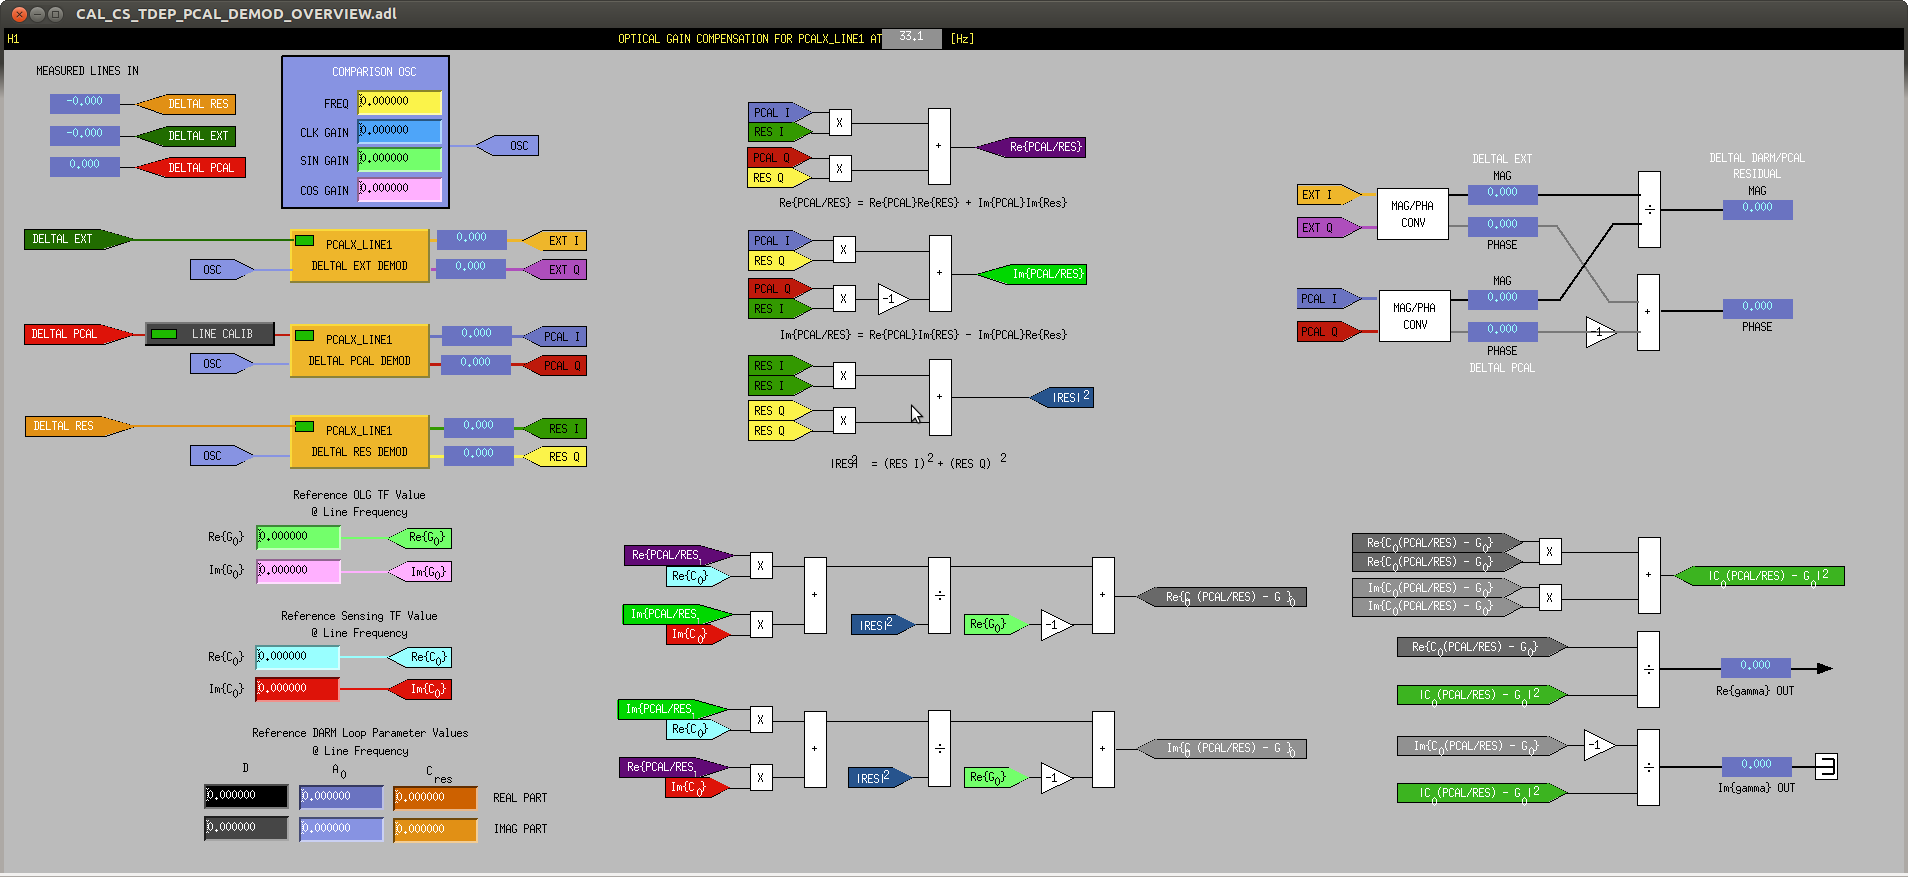Click the divide block feeding Re{gamma} OUT
The height and width of the screenshot is (877, 1908).
1649,669
